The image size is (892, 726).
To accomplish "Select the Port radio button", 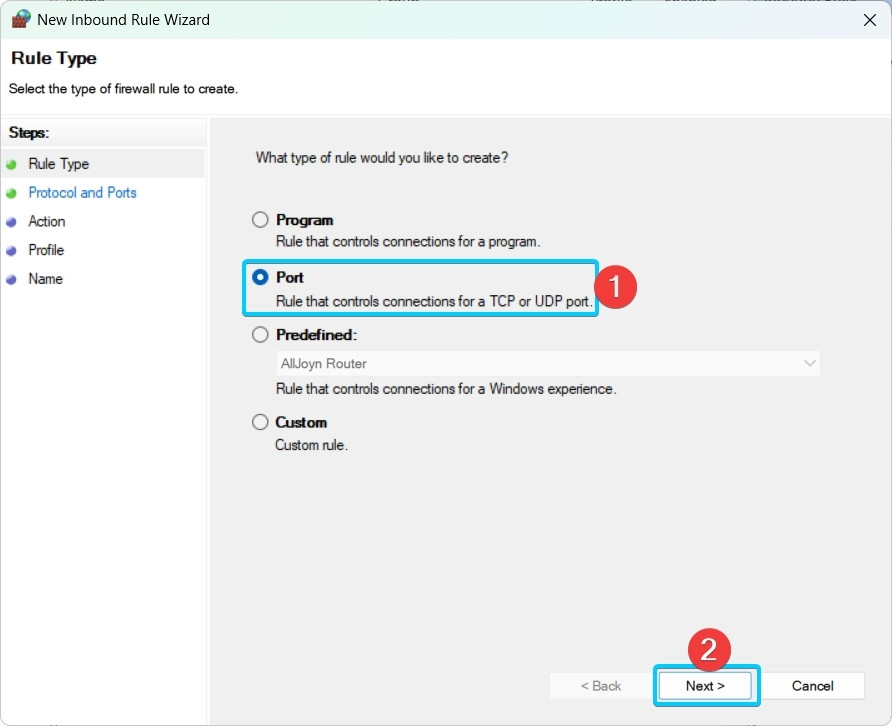I will tap(261, 277).
